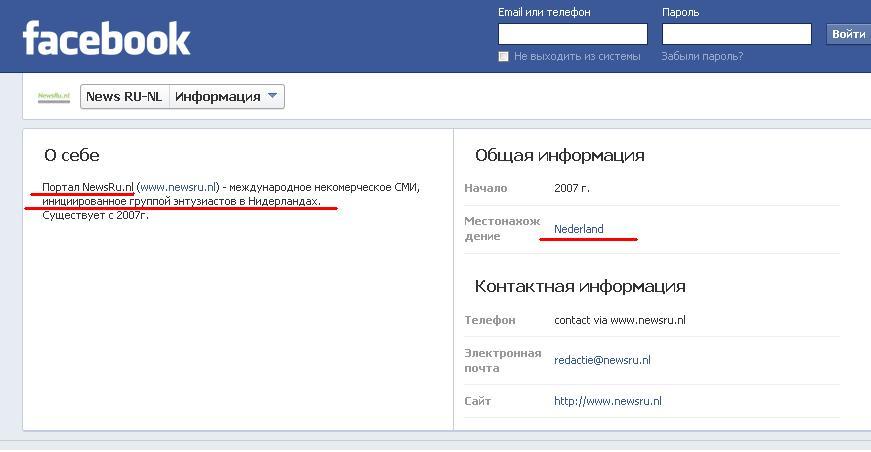Click the redactie@newsru.nl email link
Image resolution: width=871 pixels, height=452 pixels.
602,360
